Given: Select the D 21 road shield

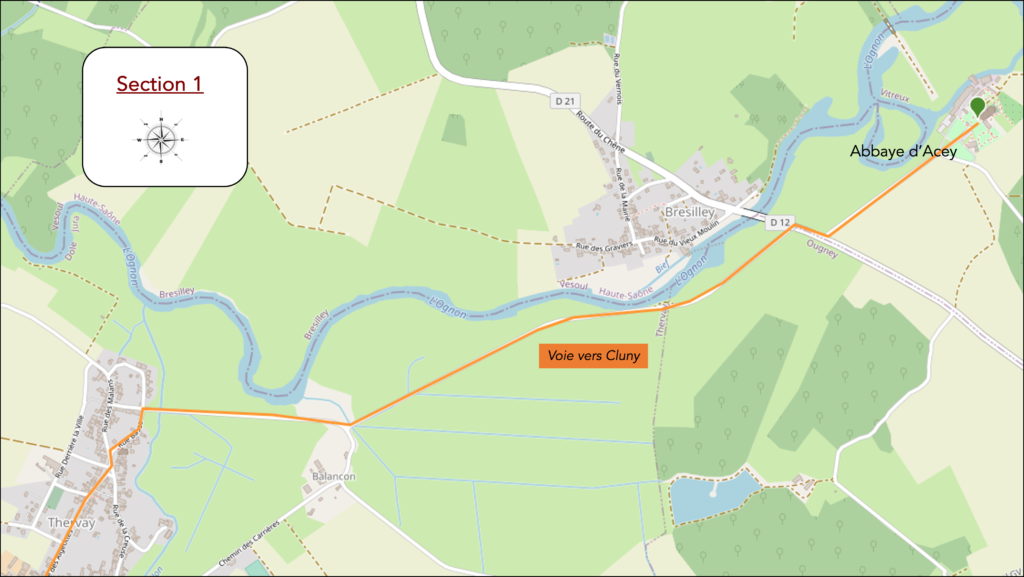Looking at the screenshot, I should click(565, 101).
